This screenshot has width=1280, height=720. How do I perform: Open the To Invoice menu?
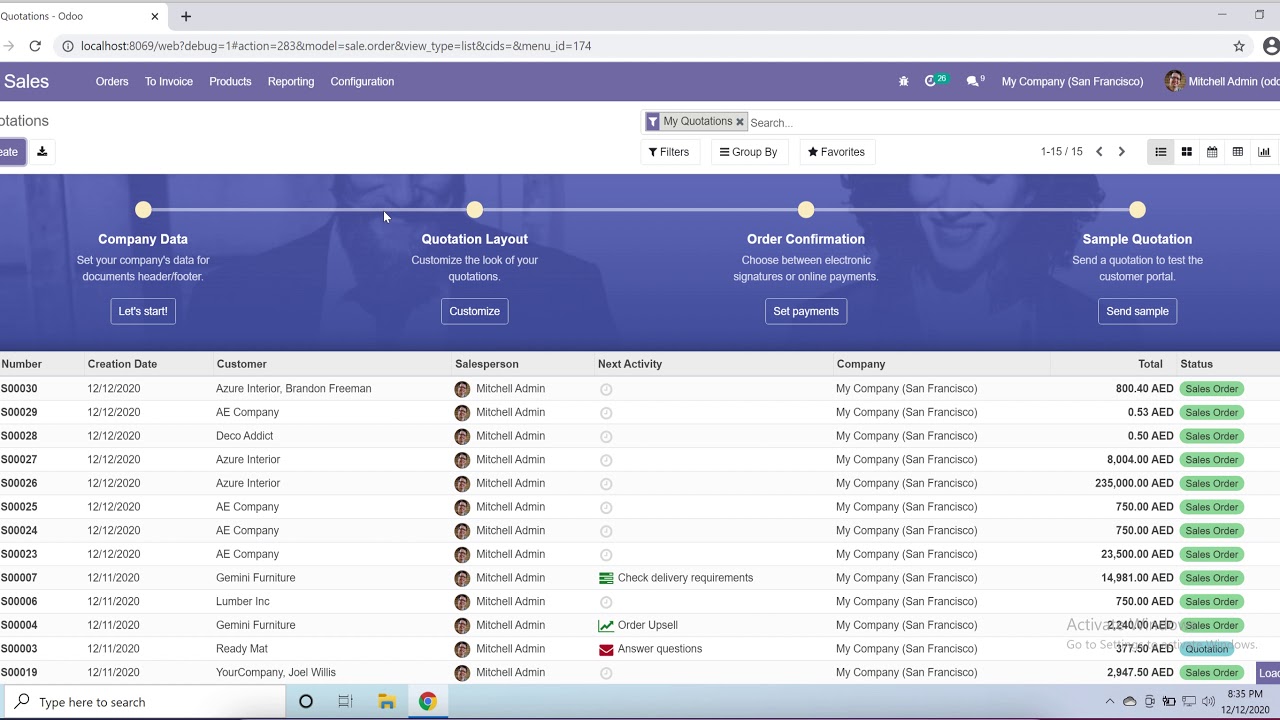[x=169, y=82]
